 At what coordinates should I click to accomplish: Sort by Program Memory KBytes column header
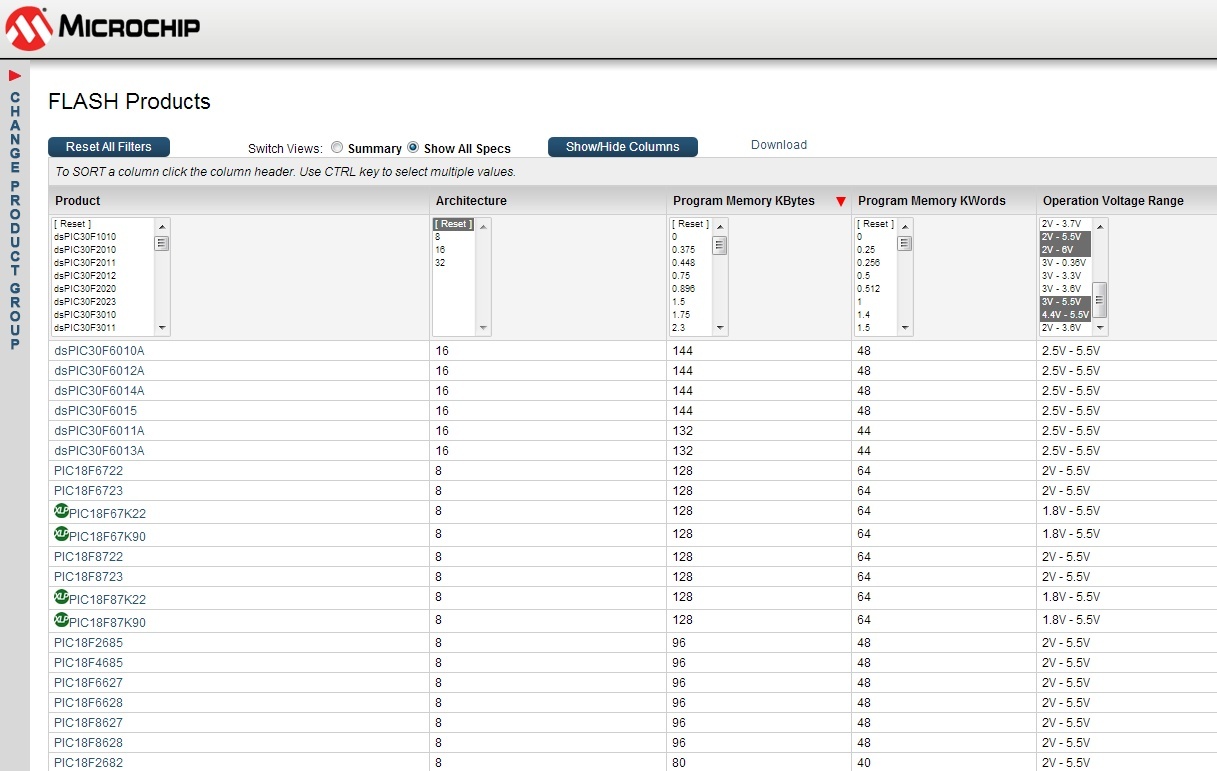coord(744,201)
